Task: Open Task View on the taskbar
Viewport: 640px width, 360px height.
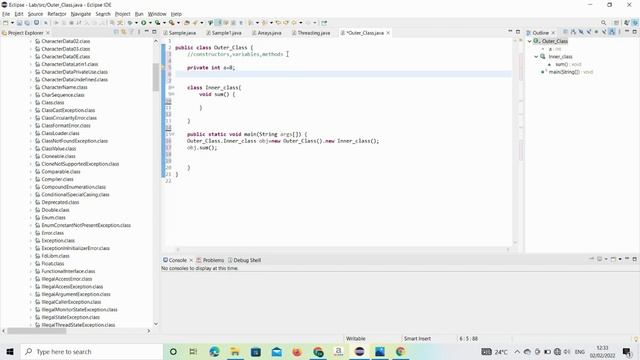Action: [x=193, y=351]
